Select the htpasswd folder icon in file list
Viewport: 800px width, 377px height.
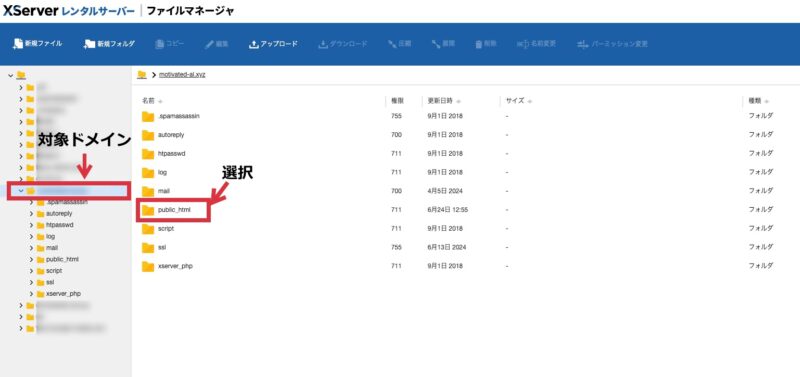point(148,154)
